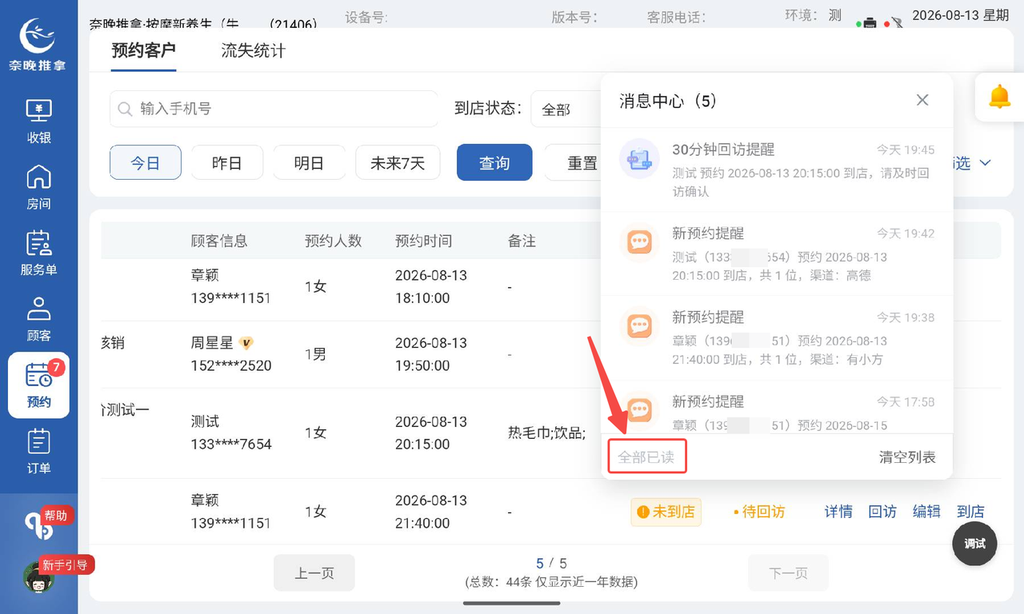Screen dimensions: 1024x614
Task: Click customer 章颖 in the 18:10:00 row
Action: coord(204,275)
